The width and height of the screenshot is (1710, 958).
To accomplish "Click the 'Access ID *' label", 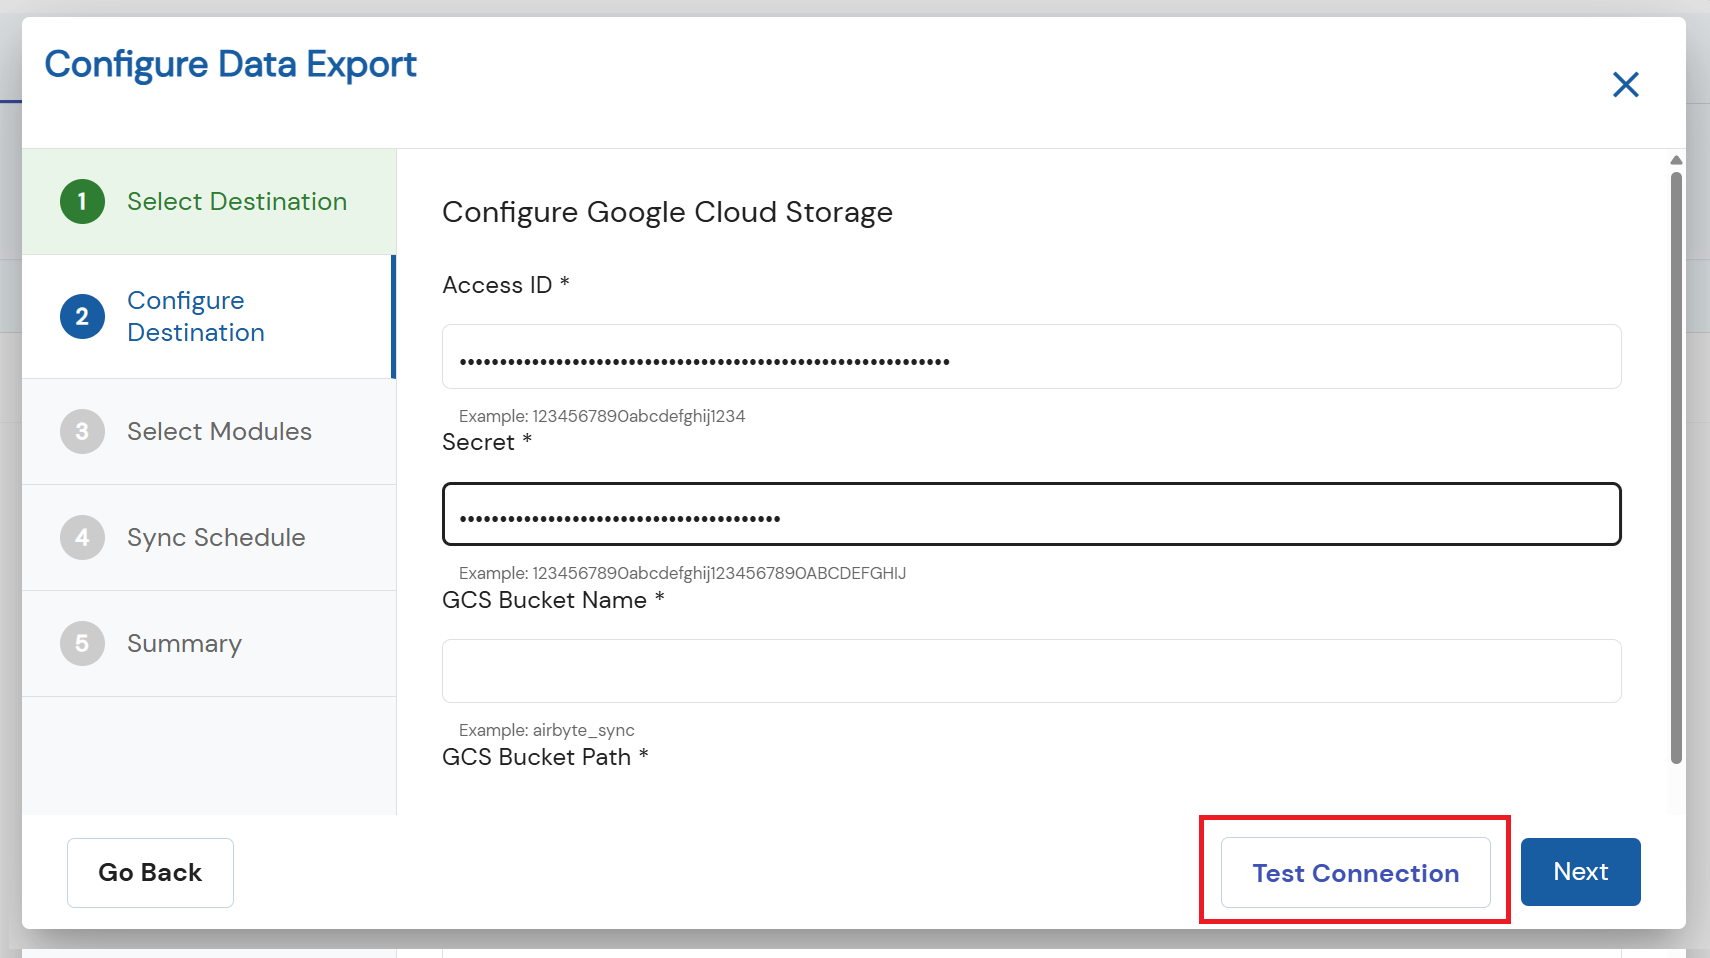I will 506,285.
